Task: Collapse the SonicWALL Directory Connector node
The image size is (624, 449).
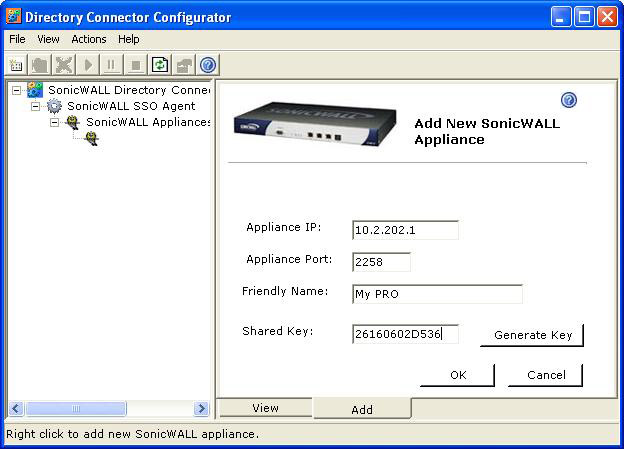Action: [x=16, y=90]
